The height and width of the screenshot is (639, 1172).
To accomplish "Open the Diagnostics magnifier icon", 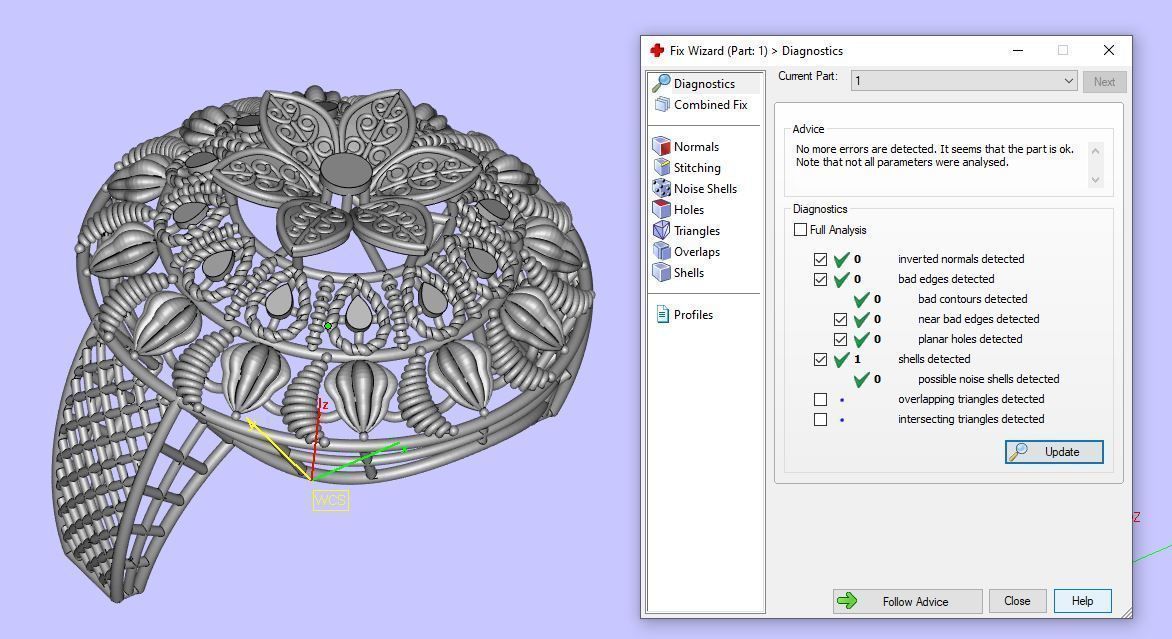I will click(x=661, y=84).
